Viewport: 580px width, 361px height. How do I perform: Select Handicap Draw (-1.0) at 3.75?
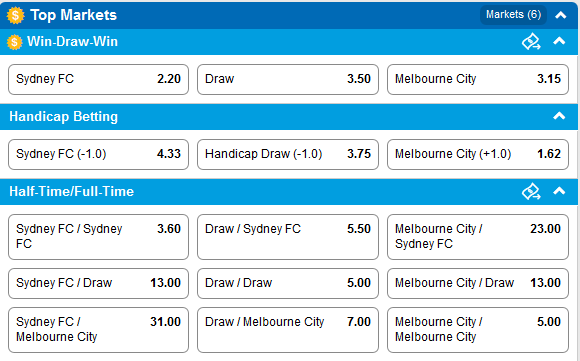click(x=288, y=154)
